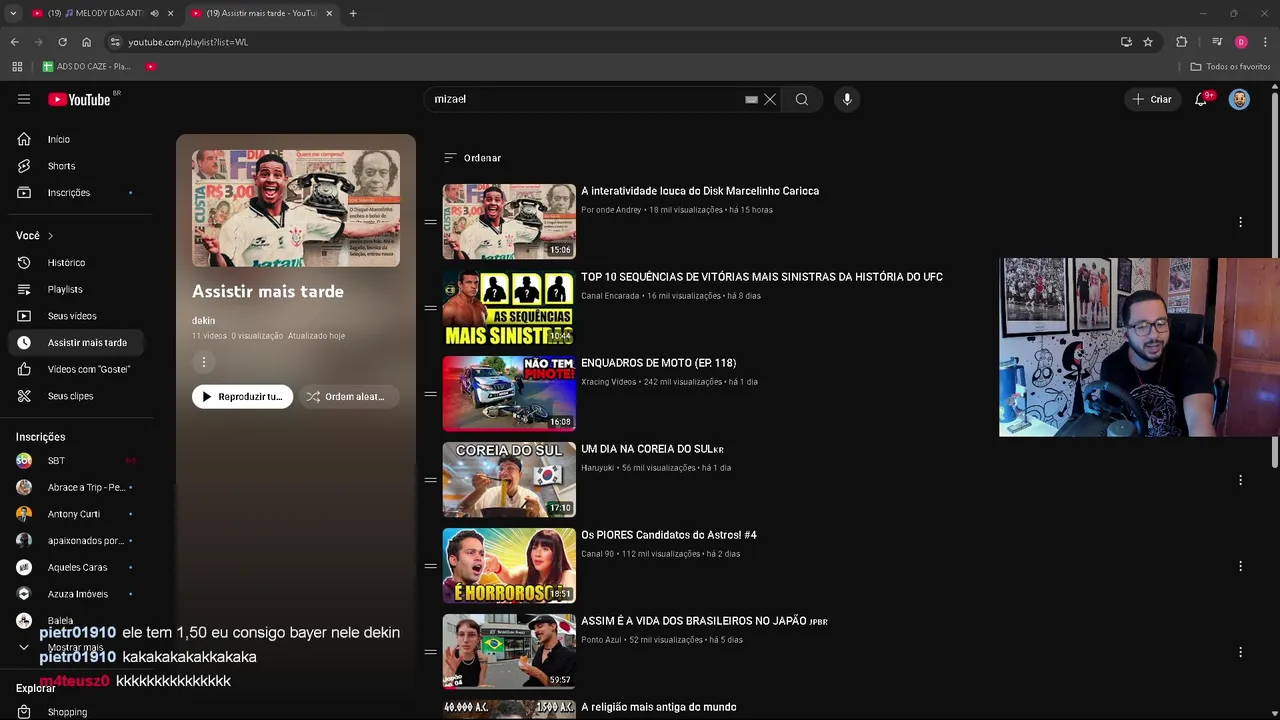Screen dimensions: 1280x720
Task: Expand Mostrar mais subscriptions
Action: coord(77,647)
